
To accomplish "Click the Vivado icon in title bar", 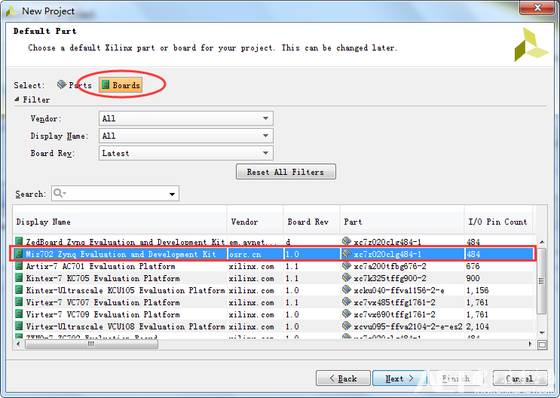I will 11,11.
